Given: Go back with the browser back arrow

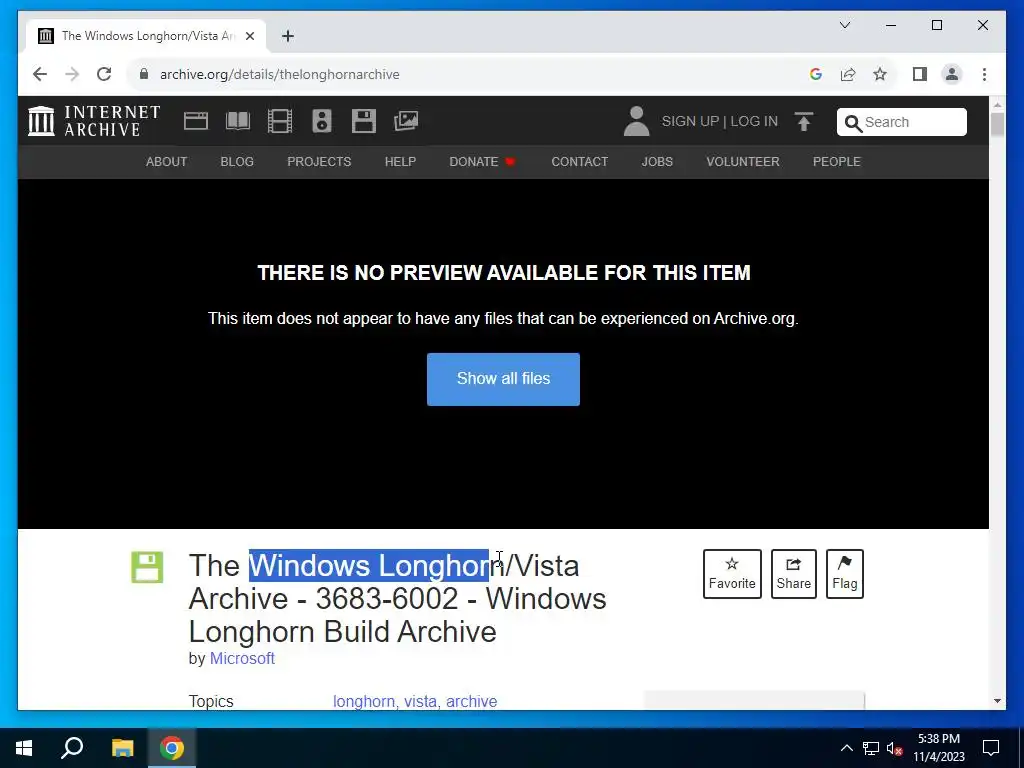Looking at the screenshot, I should pyautogui.click(x=40, y=74).
